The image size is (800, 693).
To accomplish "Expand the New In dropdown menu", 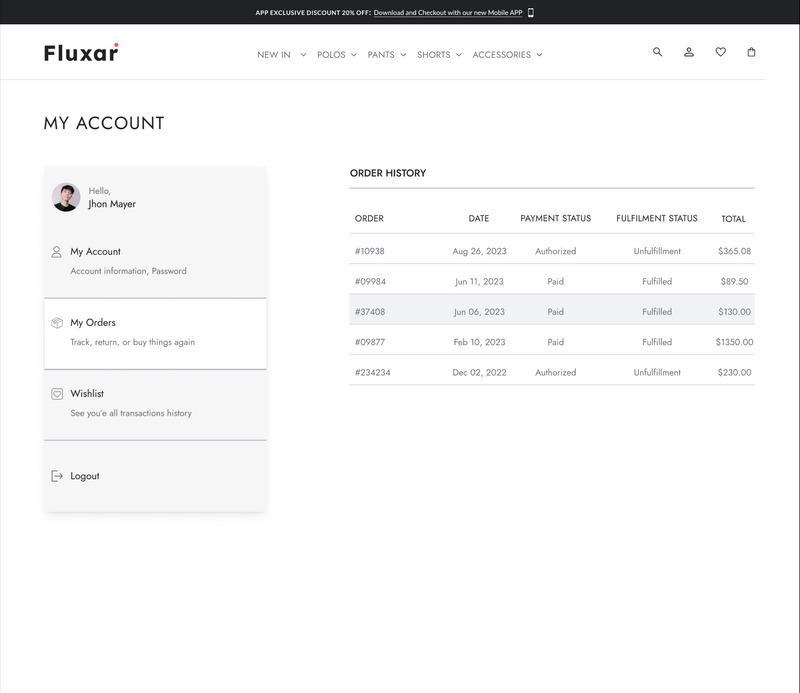I will [x=281, y=55].
